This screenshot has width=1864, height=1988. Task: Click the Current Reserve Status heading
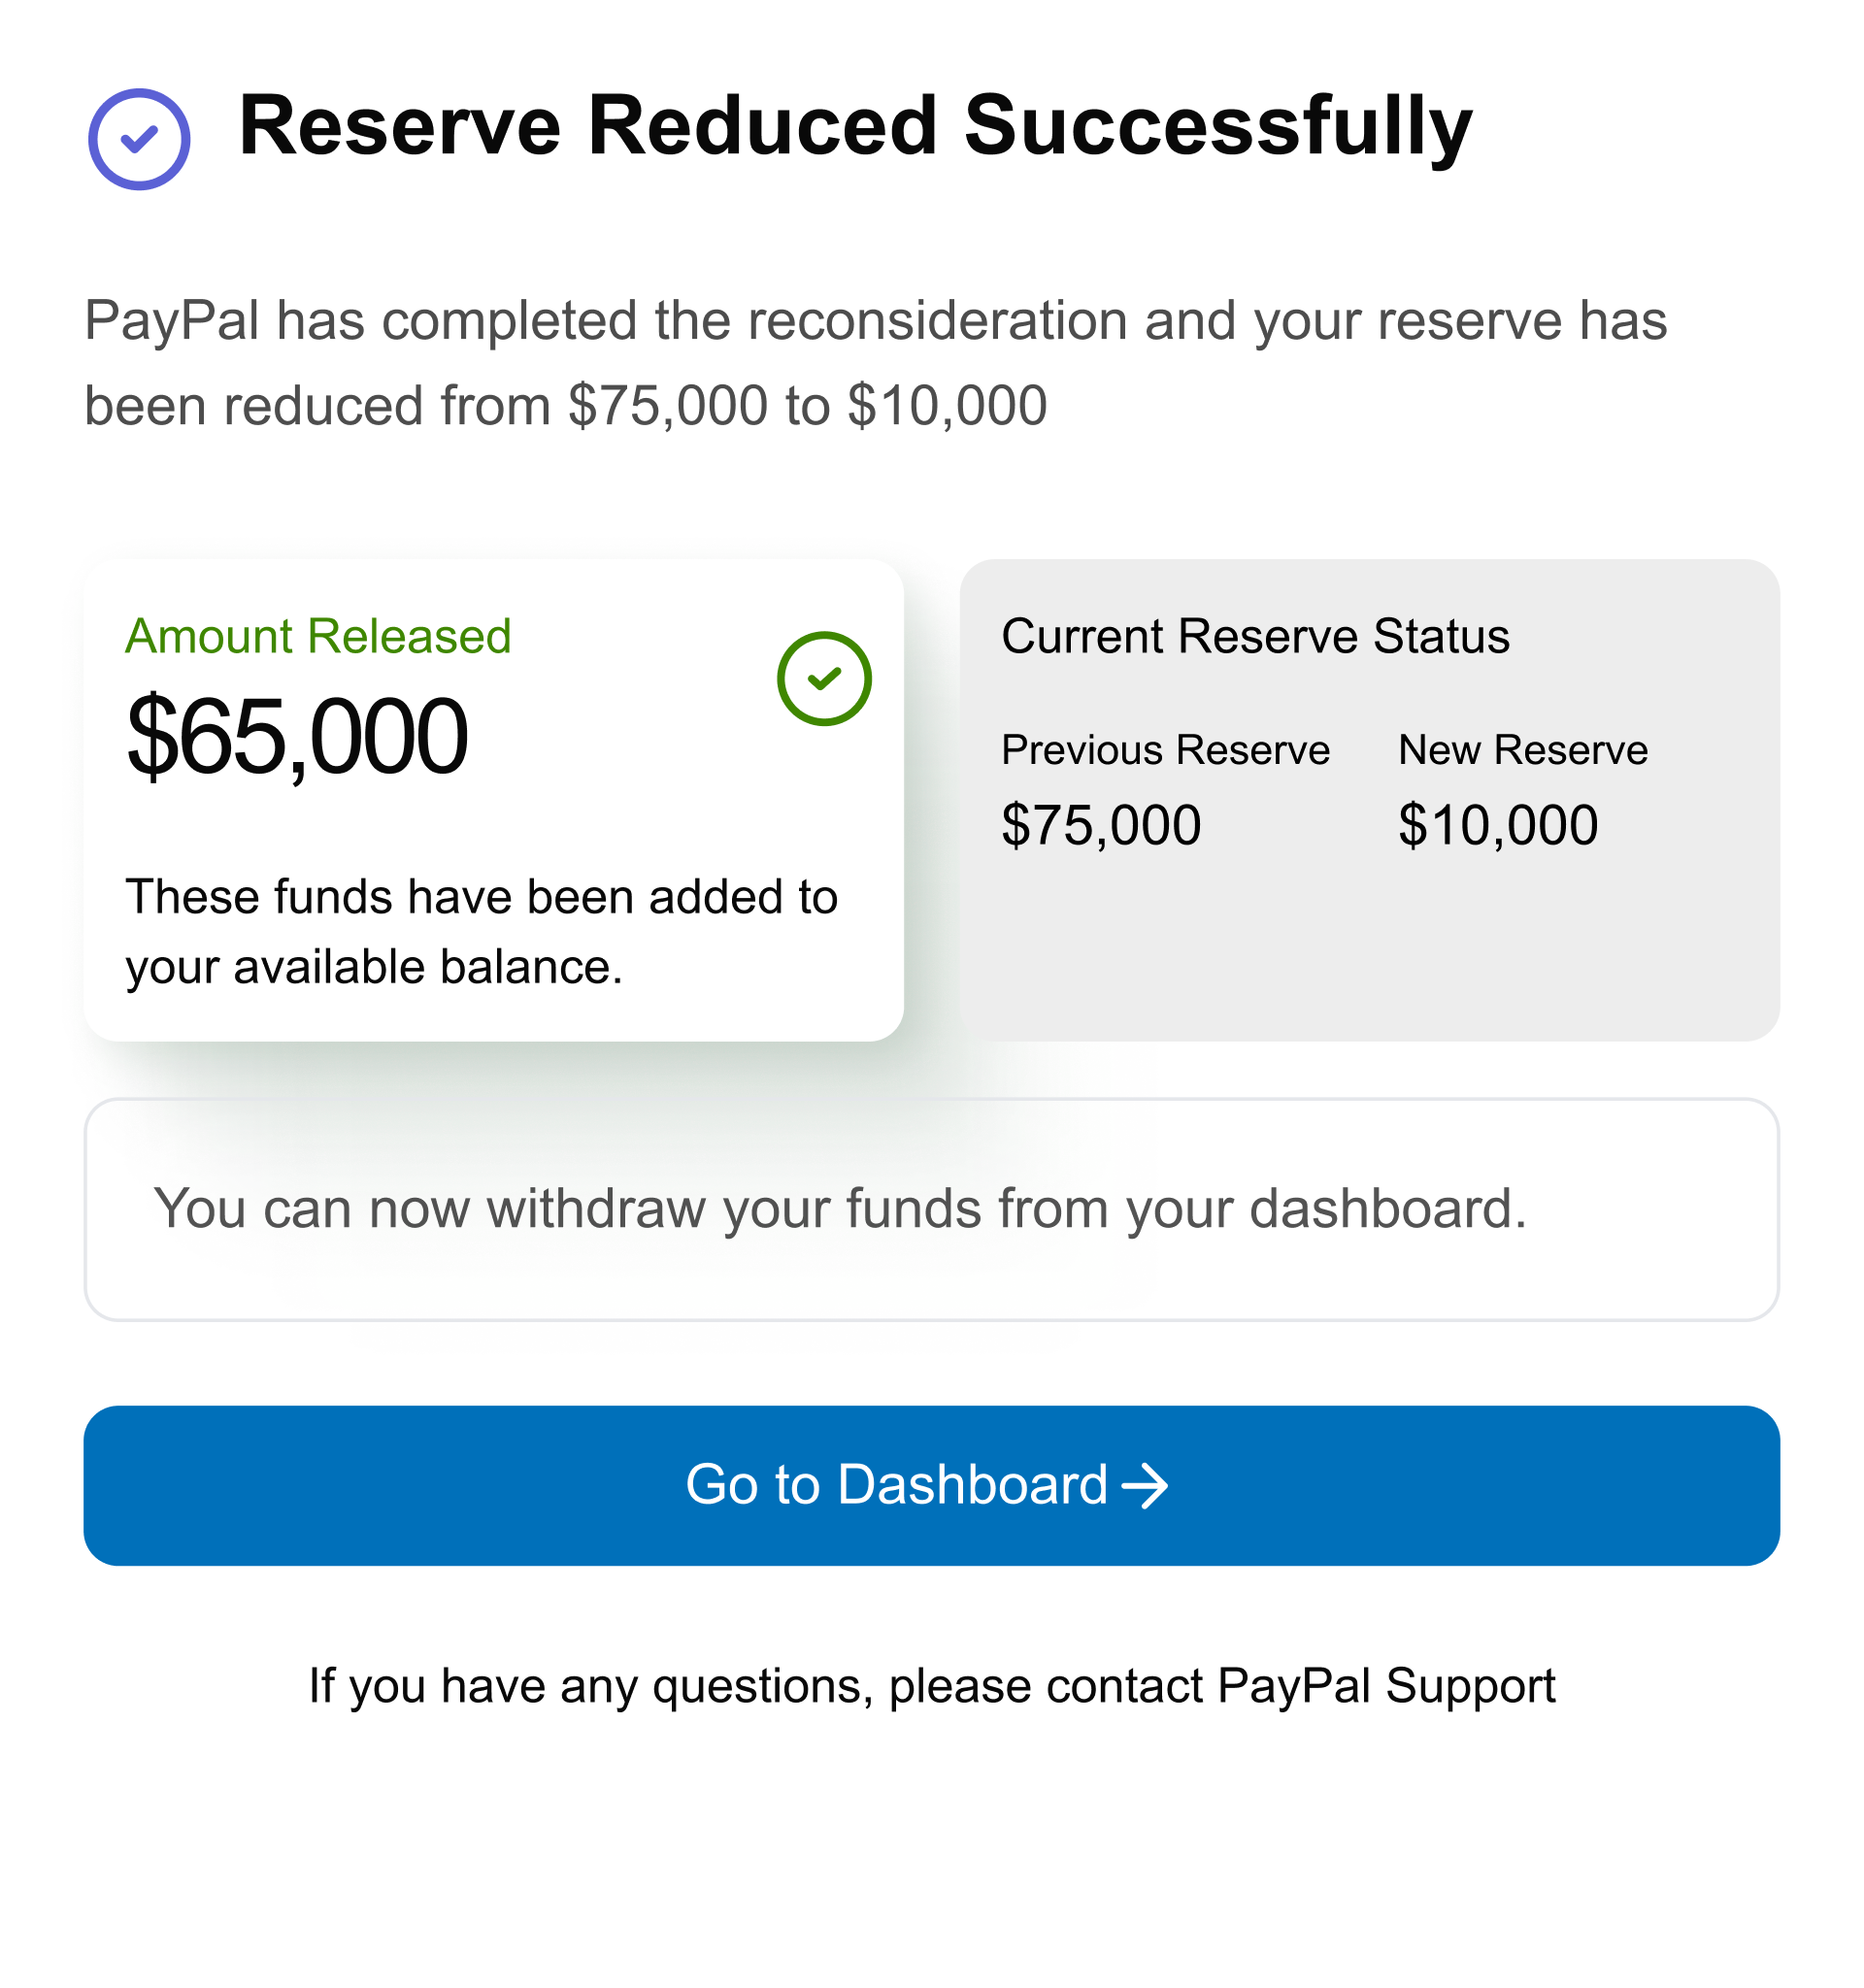[1255, 636]
